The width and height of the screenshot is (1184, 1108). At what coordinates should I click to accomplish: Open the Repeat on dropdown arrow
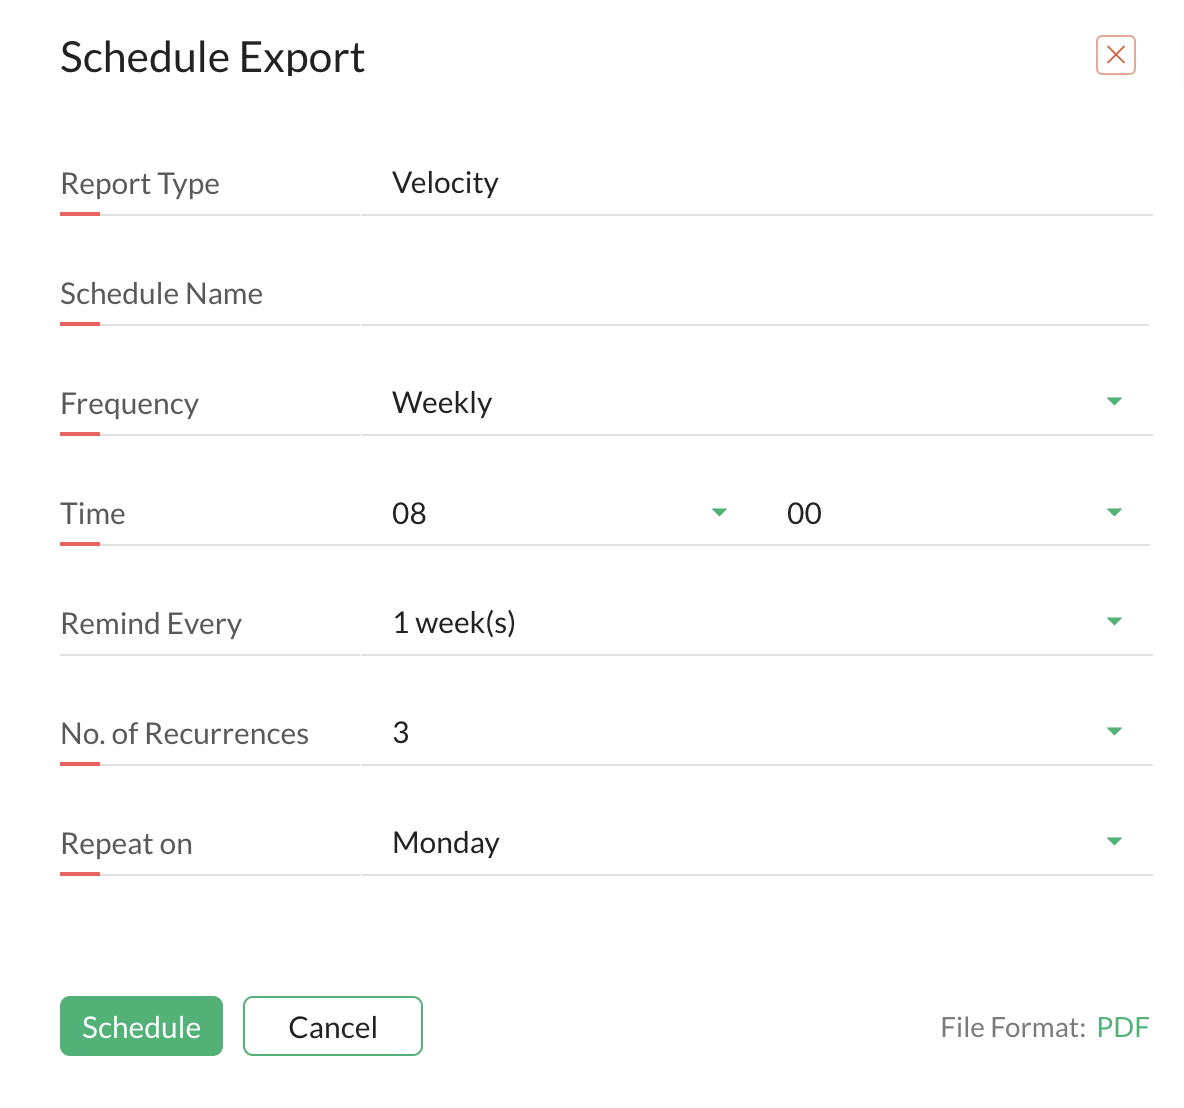click(x=1114, y=841)
